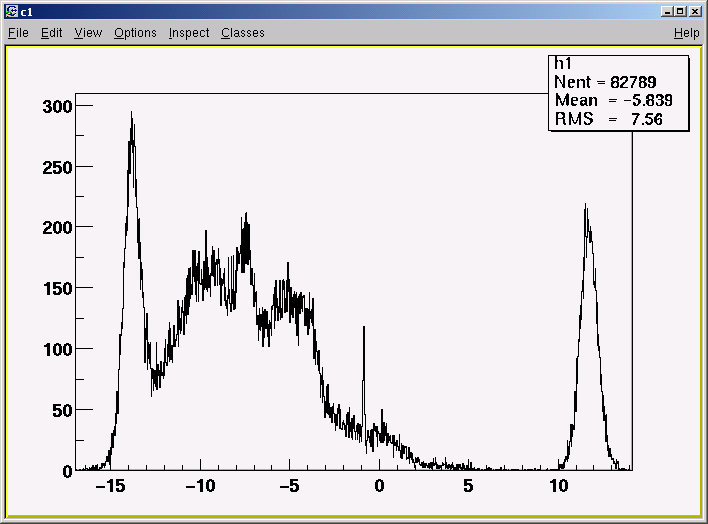Click the Nent = 82789 stats line
This screenshot has width=708, height=524.
tap(605, 82)
